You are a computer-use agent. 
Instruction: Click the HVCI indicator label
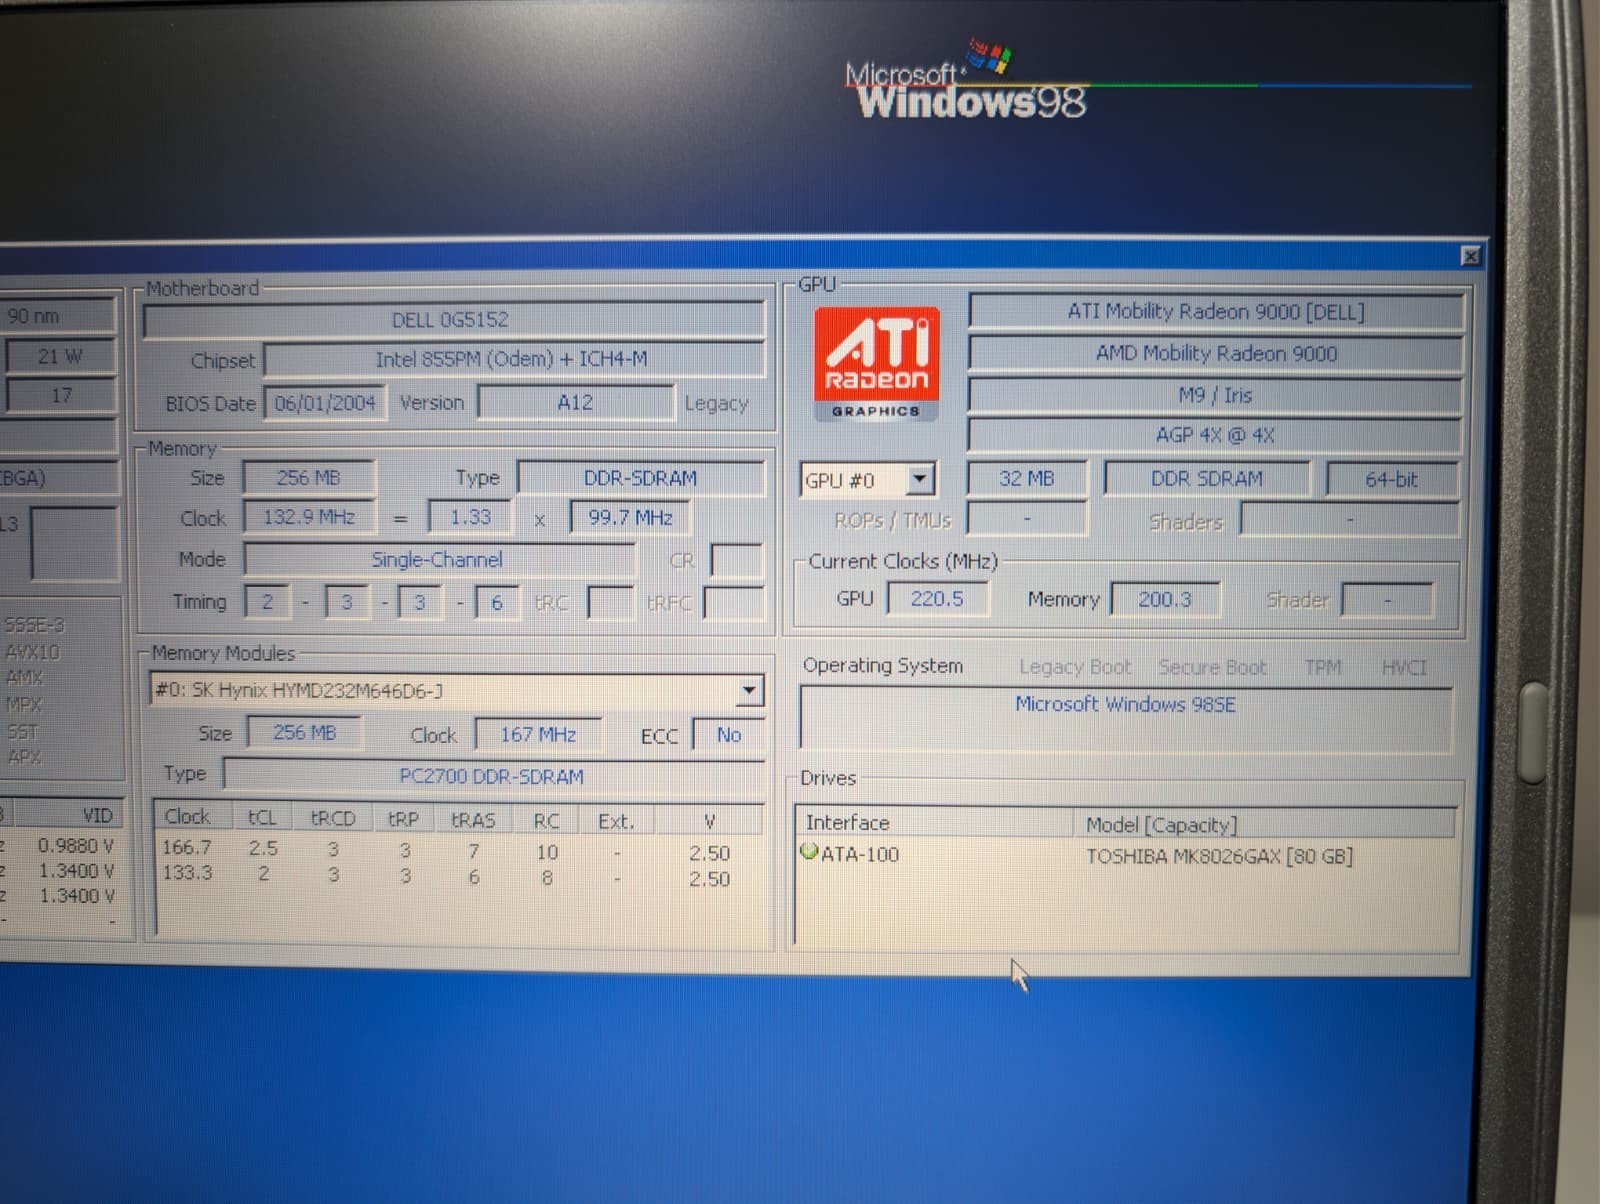tap(1403, 667)
